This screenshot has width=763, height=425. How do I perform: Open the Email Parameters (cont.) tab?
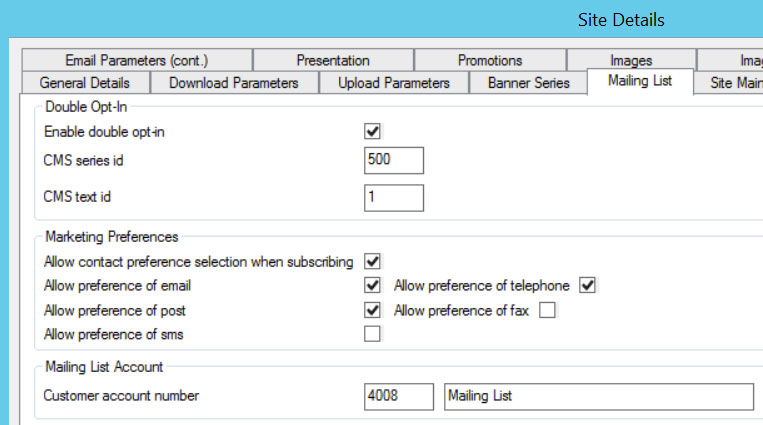click(x=137, y=60)
